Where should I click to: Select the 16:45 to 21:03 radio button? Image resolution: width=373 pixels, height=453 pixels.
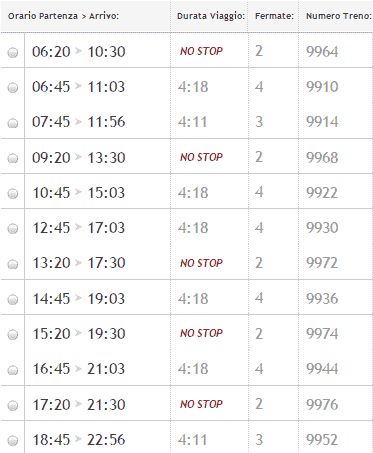coord(13,370)
